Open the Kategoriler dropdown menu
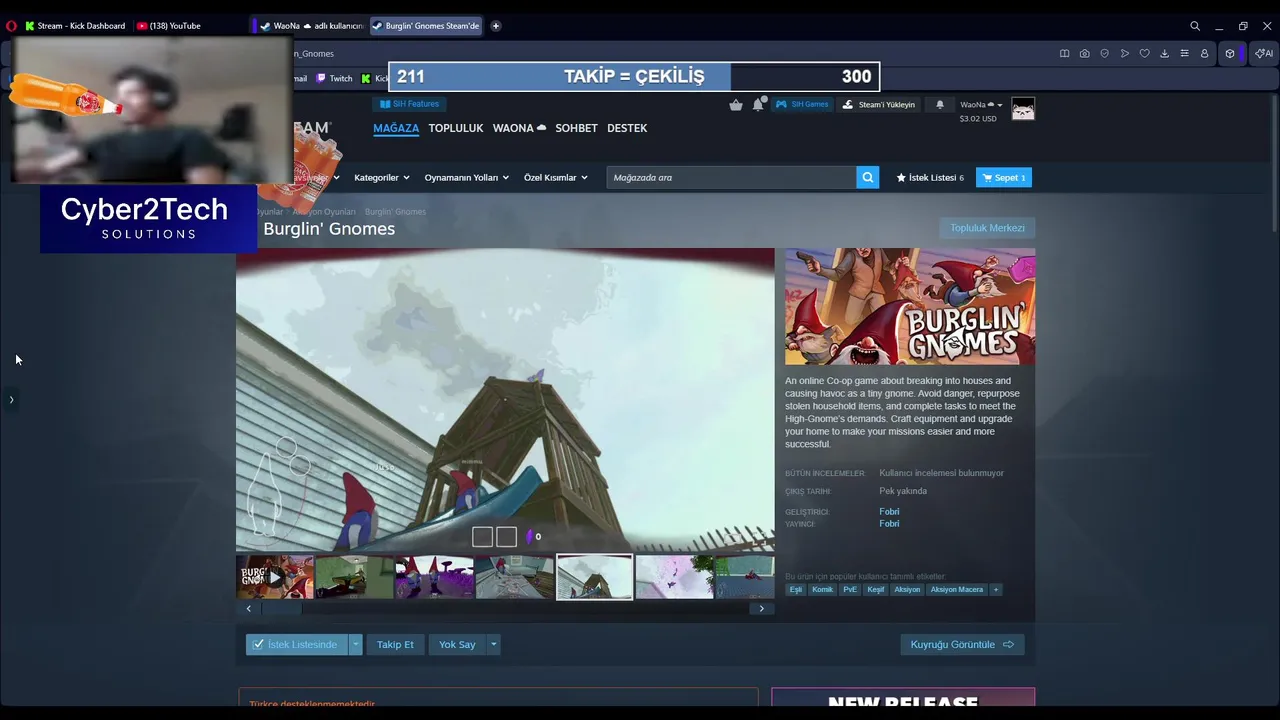1280x720 pixels. (381, 177)
